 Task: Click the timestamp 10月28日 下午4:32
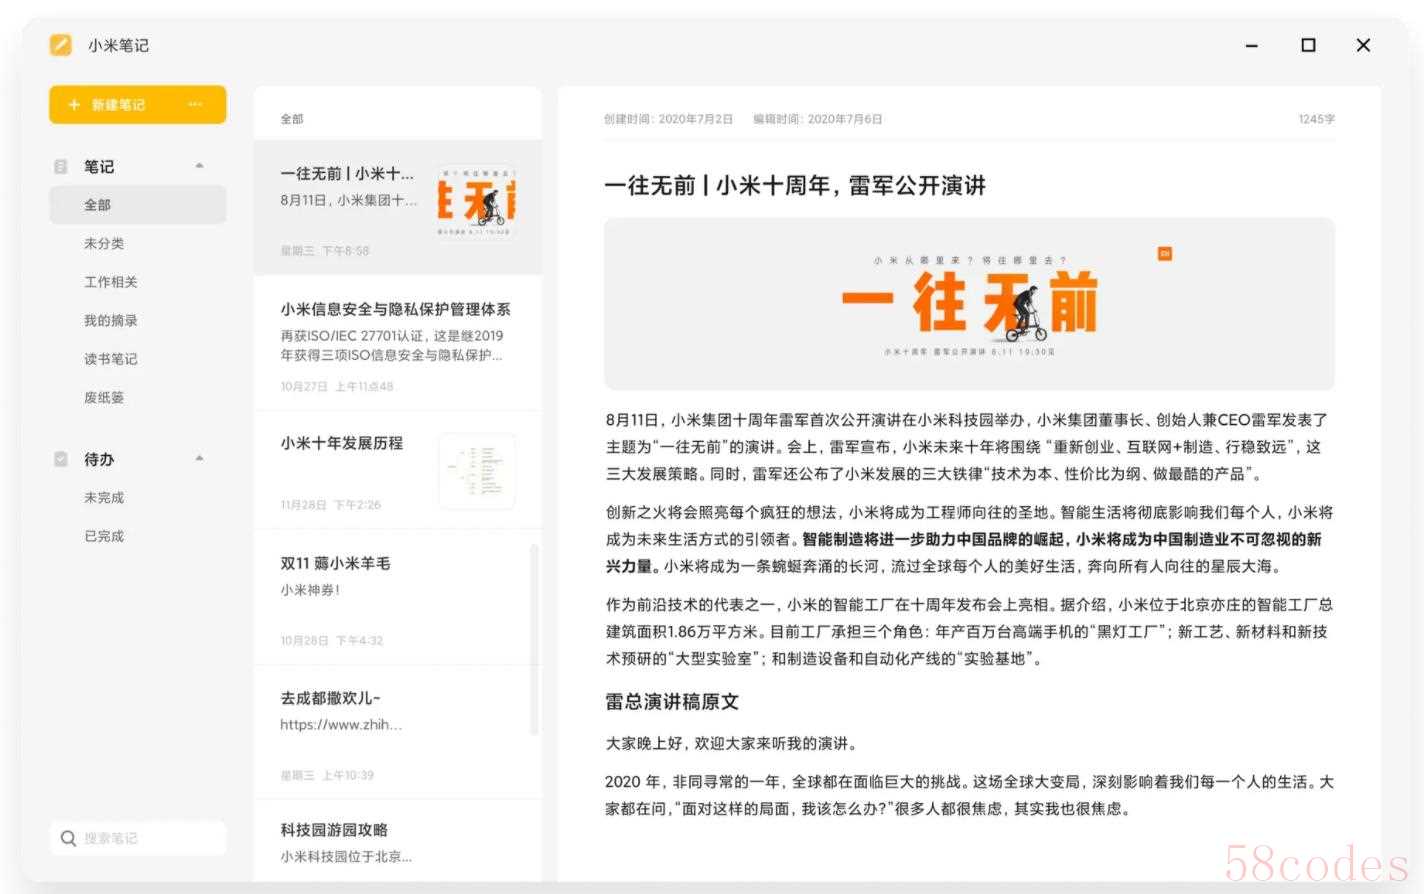pyautogui.click(x=332, y=640)
